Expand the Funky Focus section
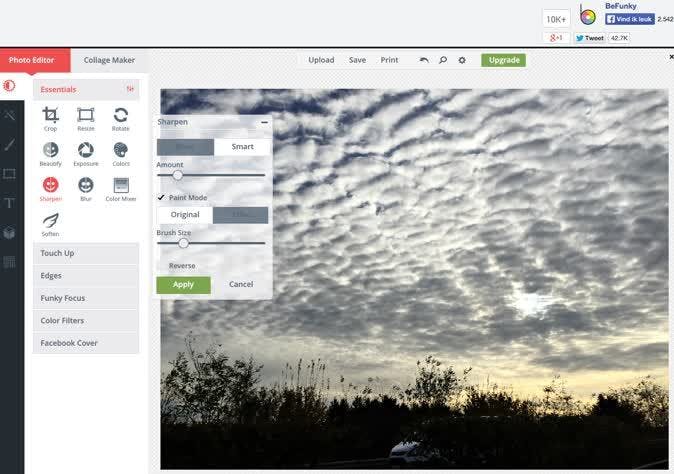Viewport: 674px width, 474px height. (86, 298)
